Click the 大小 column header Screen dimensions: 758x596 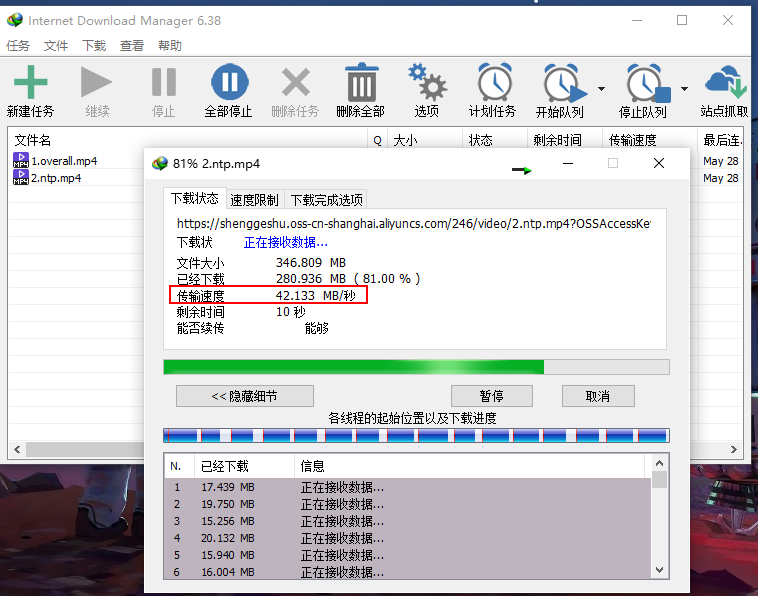tap(425, 140)
